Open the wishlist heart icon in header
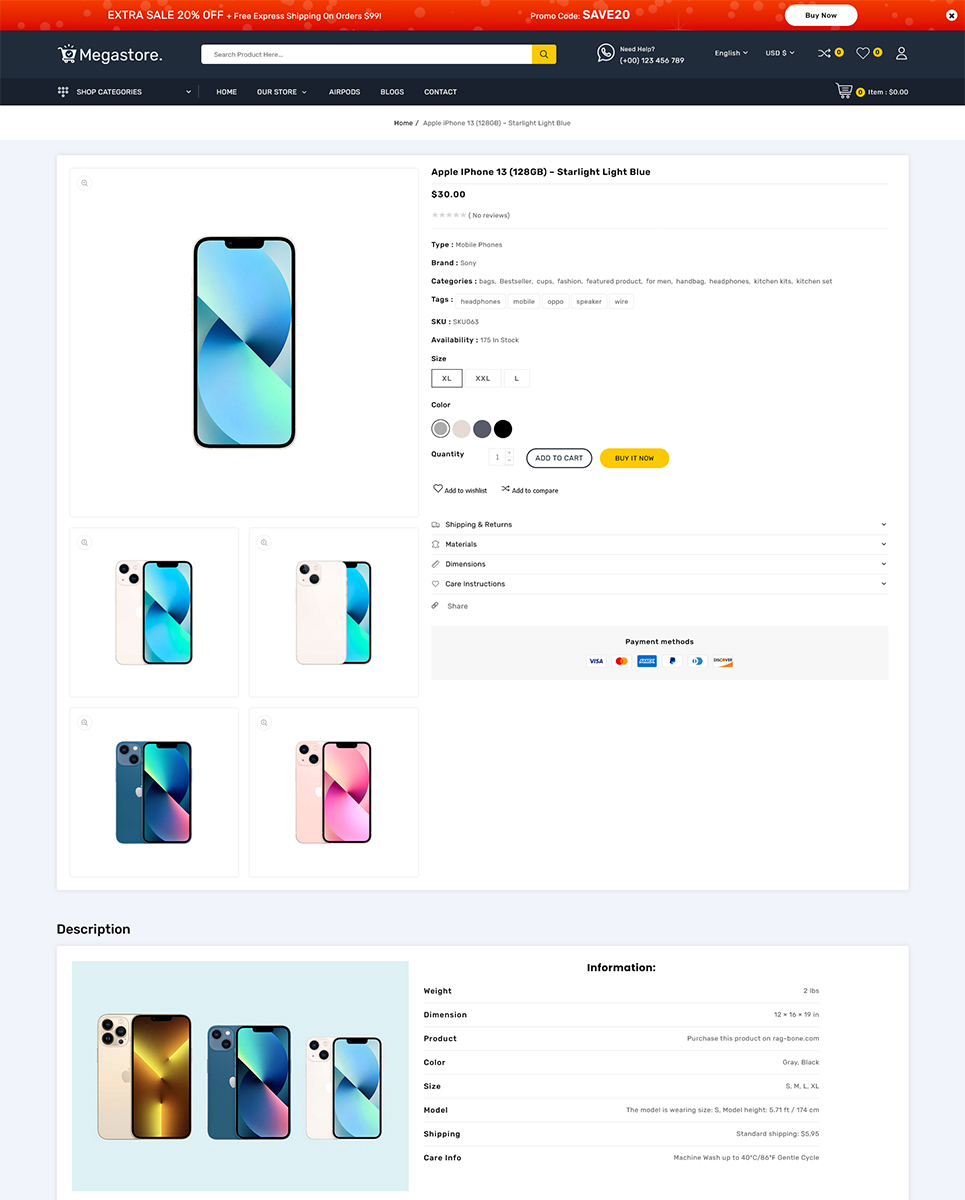Image resolution: width=965 pixels, height=1200 pixels. (x=863, y=53)
